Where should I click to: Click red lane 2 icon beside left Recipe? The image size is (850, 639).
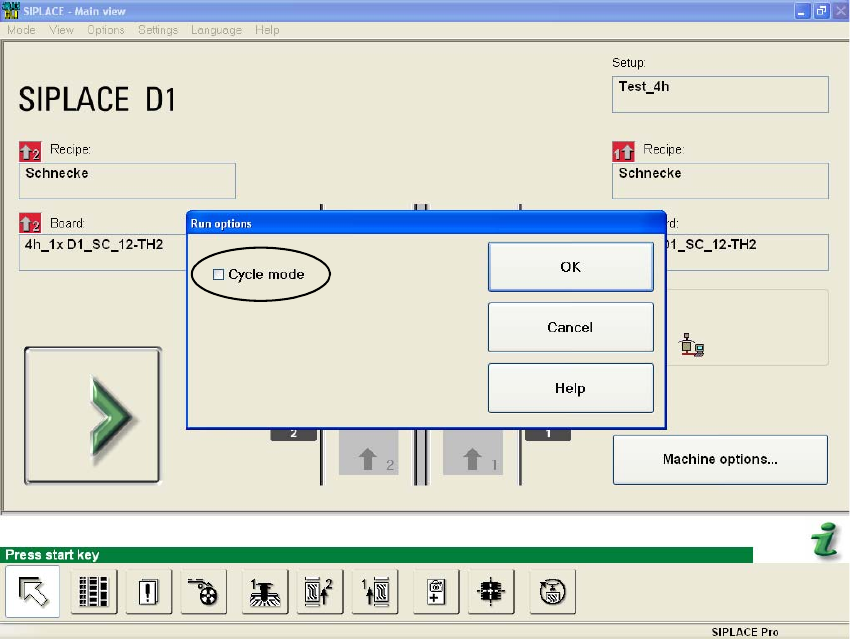(x=30, y=151)
